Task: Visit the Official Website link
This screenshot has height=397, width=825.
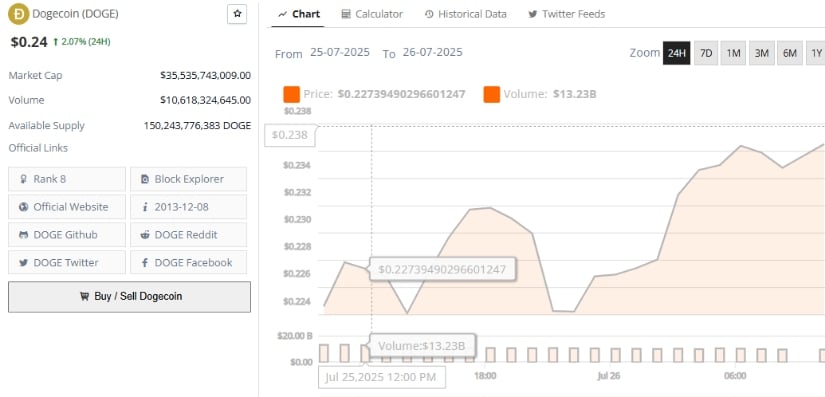Action: click(x=67, y=207)
